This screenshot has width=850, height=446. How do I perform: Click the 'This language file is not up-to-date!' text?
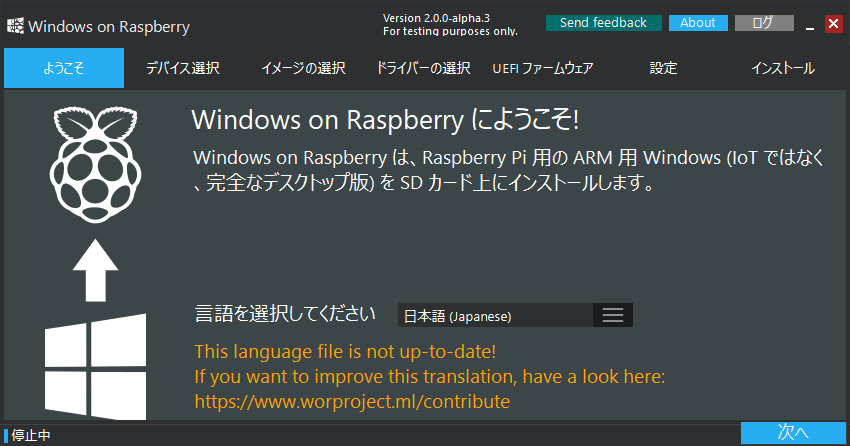point(345,352)
